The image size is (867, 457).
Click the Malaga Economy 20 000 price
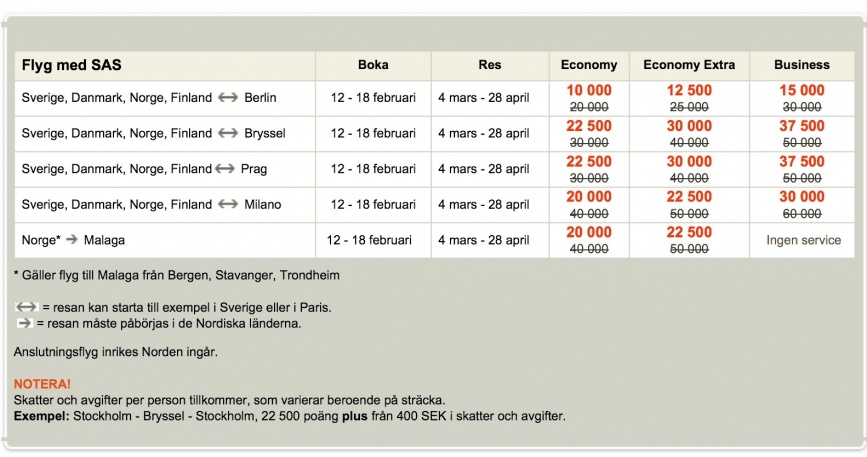click(x=589, y=232)
